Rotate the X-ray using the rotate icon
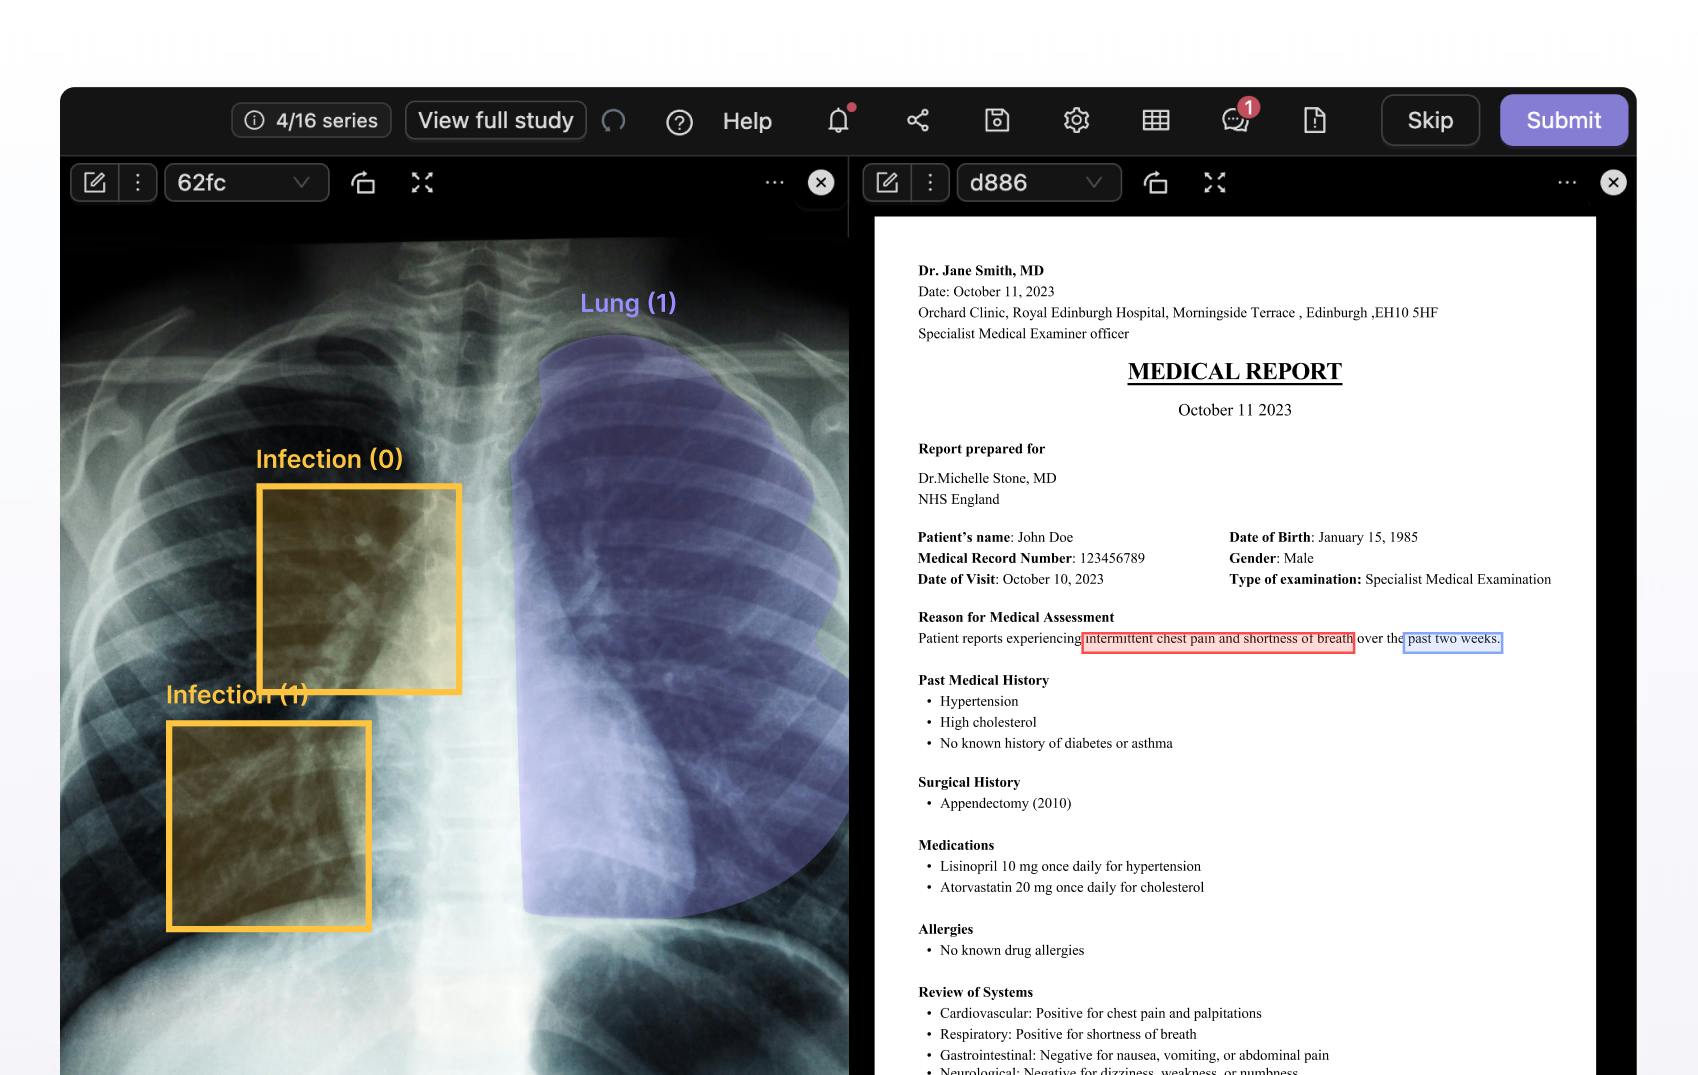Screen dimensions: 1698x1075 coord(363,183)
